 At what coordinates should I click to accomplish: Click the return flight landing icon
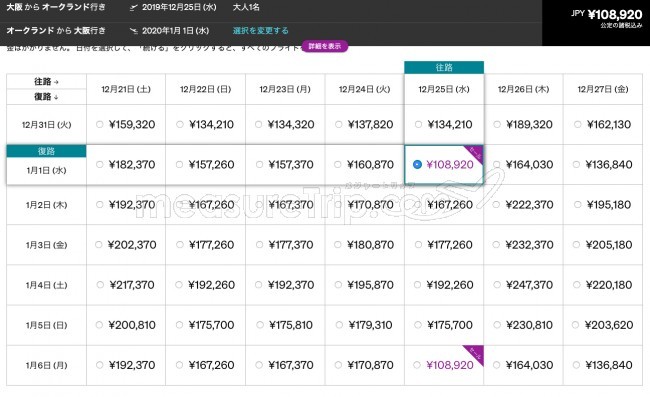(x=133, y=31)
